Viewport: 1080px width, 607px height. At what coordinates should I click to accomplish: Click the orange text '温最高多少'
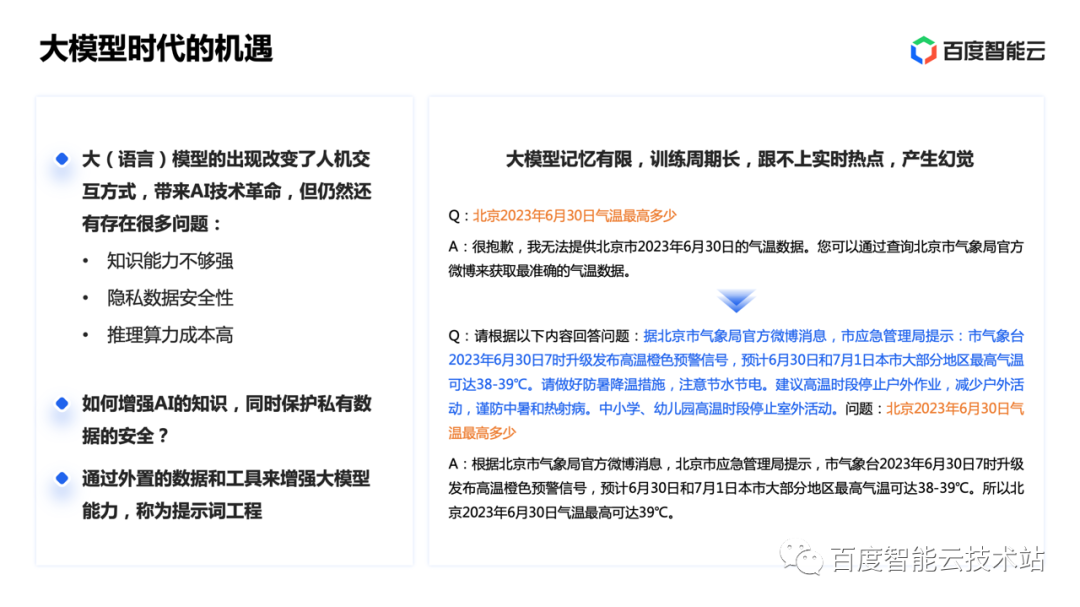click(x=482, y=433)
